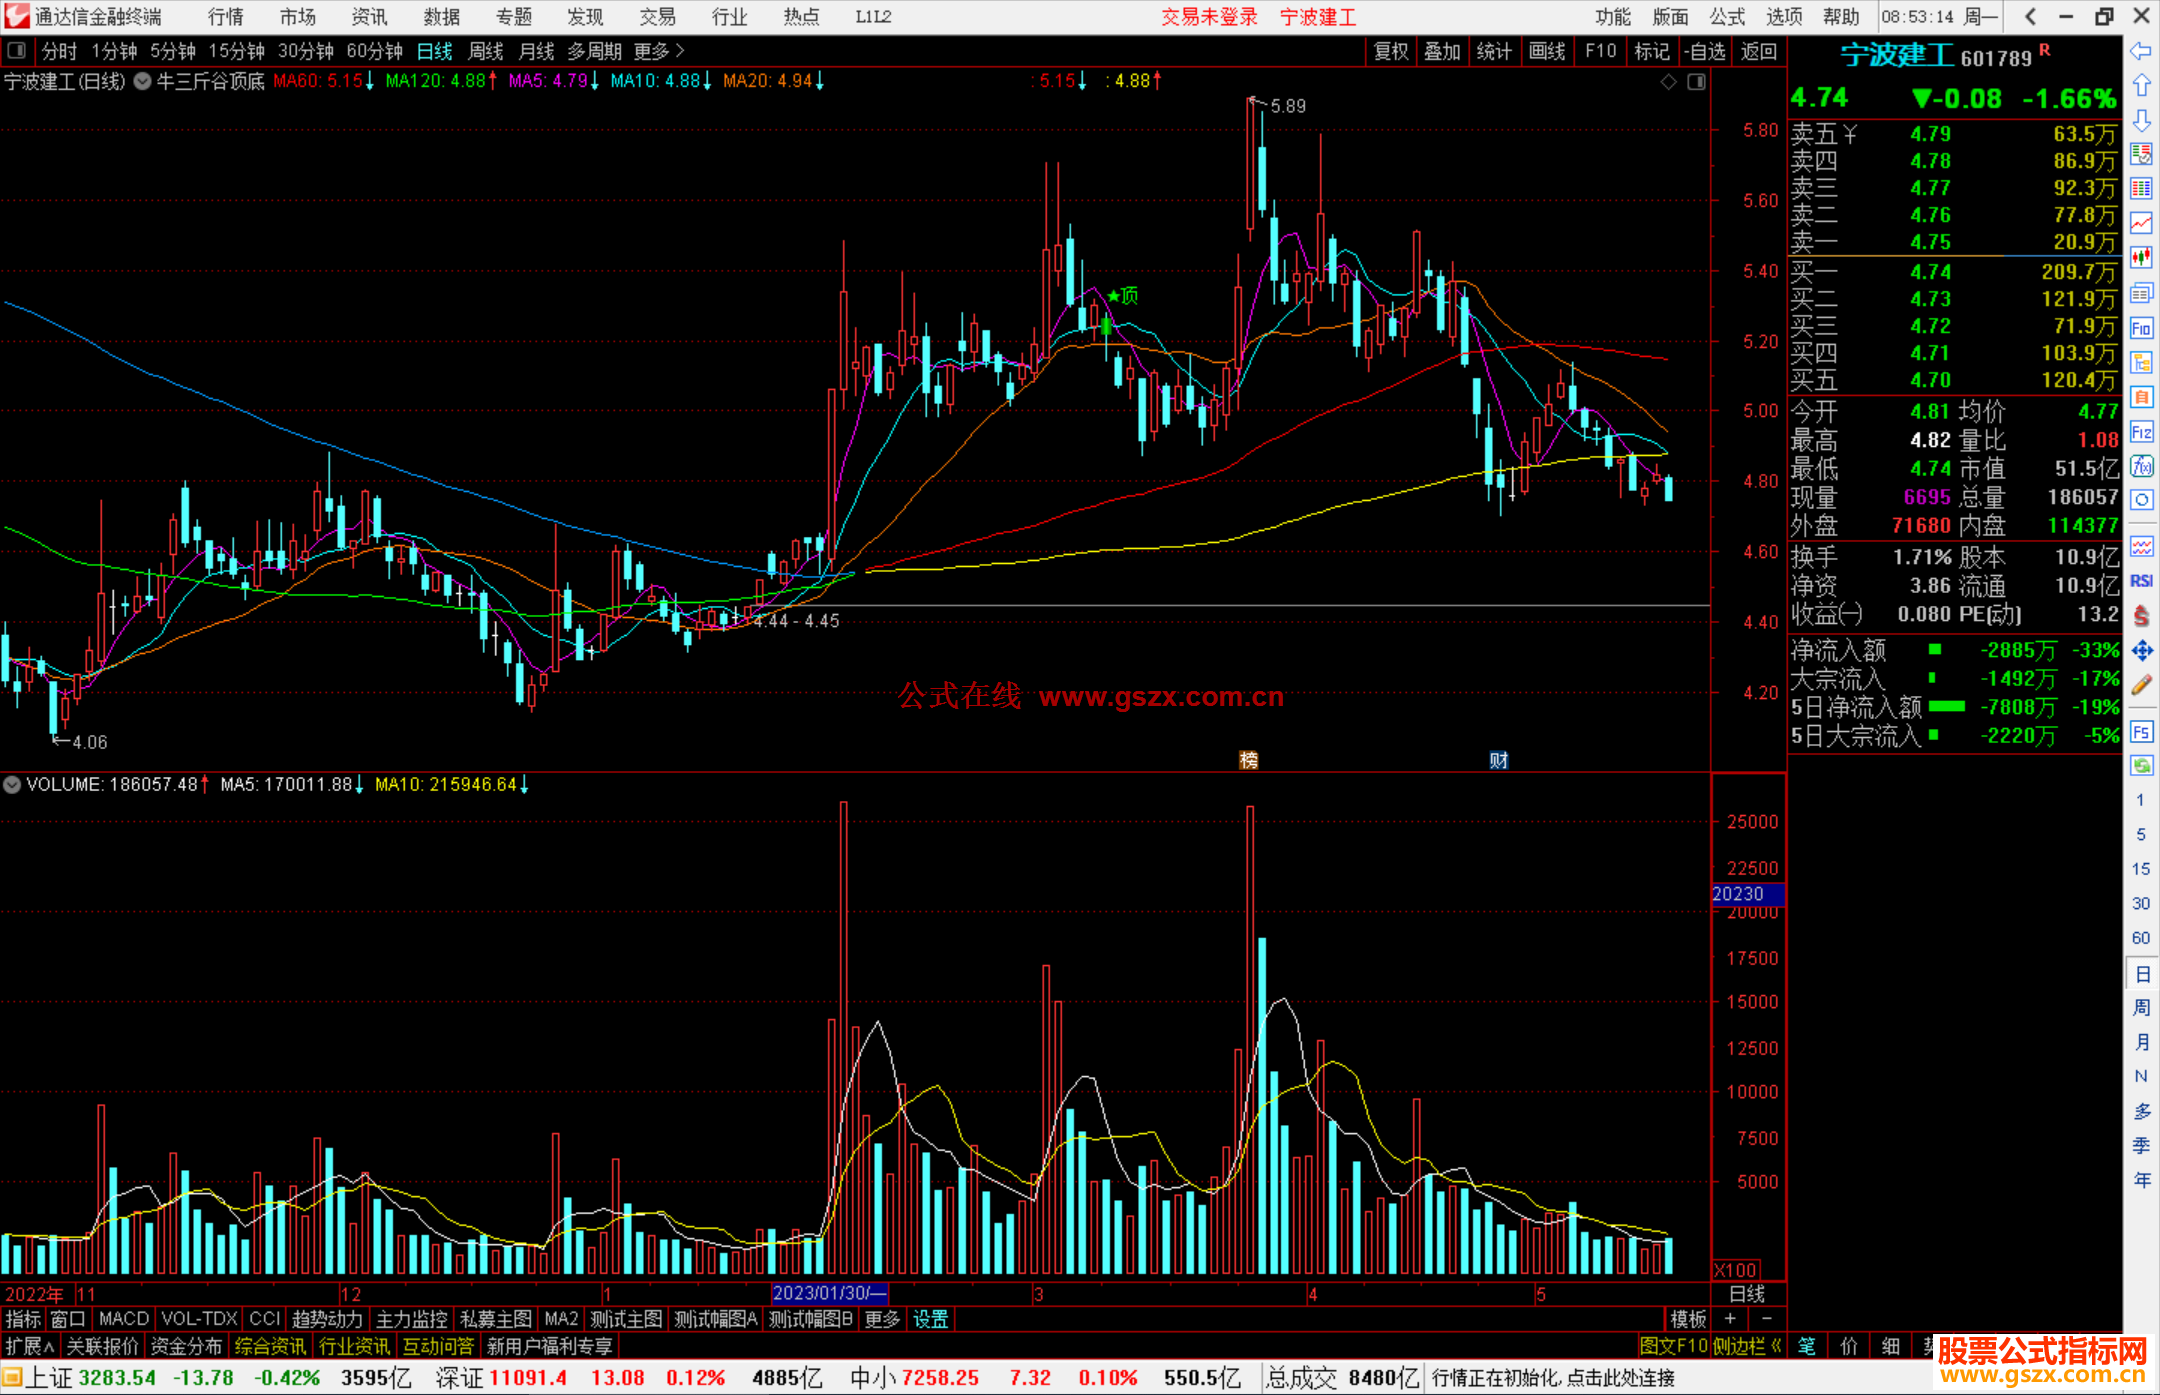Image resolution: width=2160 pixels, height=1395 pixels.
Task: Open the 自选 add-to-watchlist dropdown
Action: [x=1704, y=51]
